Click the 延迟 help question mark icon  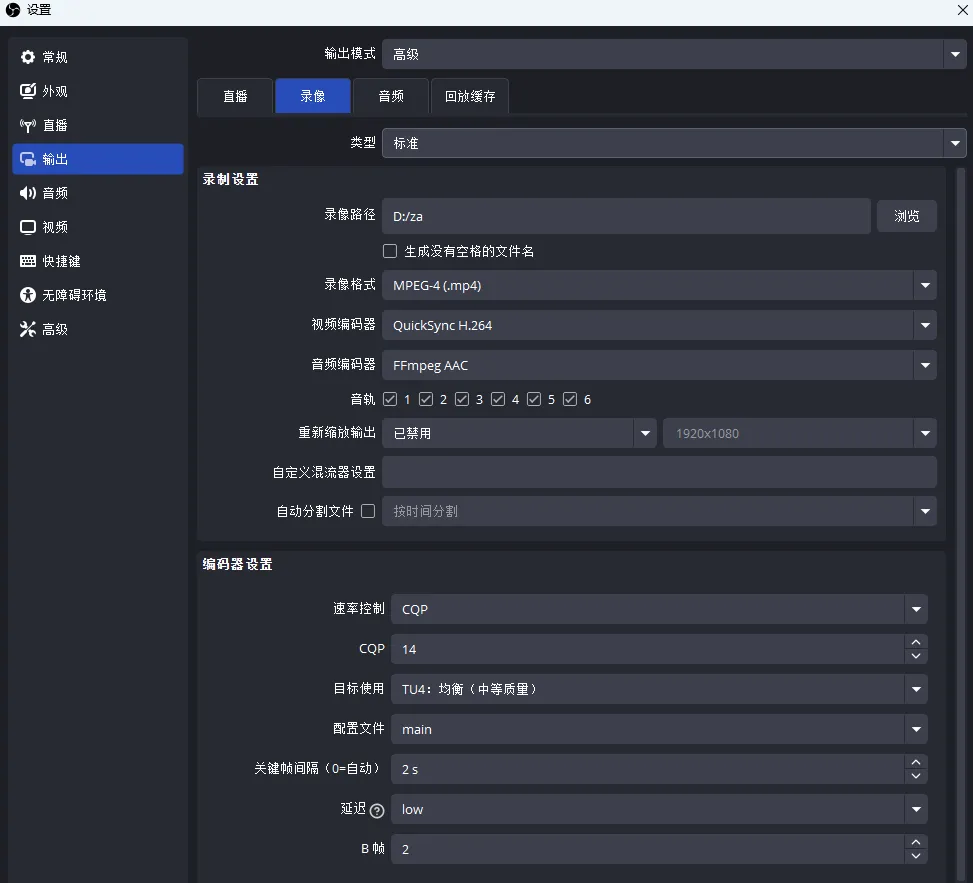tap(377, 811)
